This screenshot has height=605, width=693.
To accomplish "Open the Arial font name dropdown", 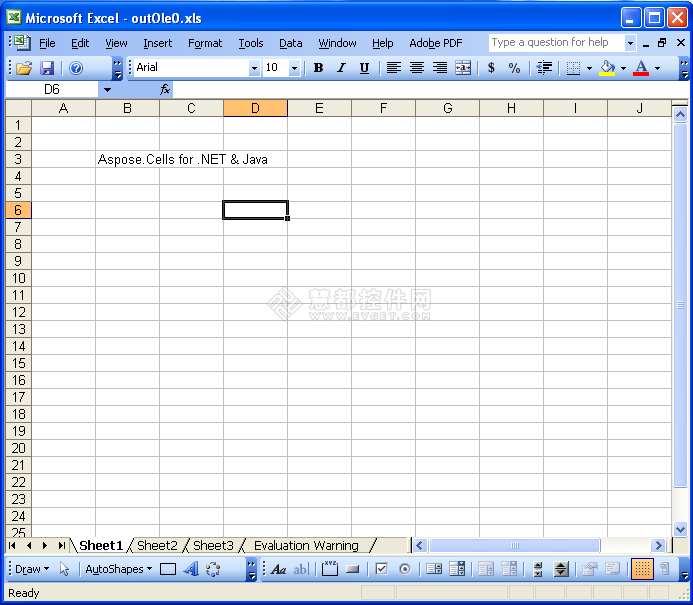I will (x=254, y=68).
